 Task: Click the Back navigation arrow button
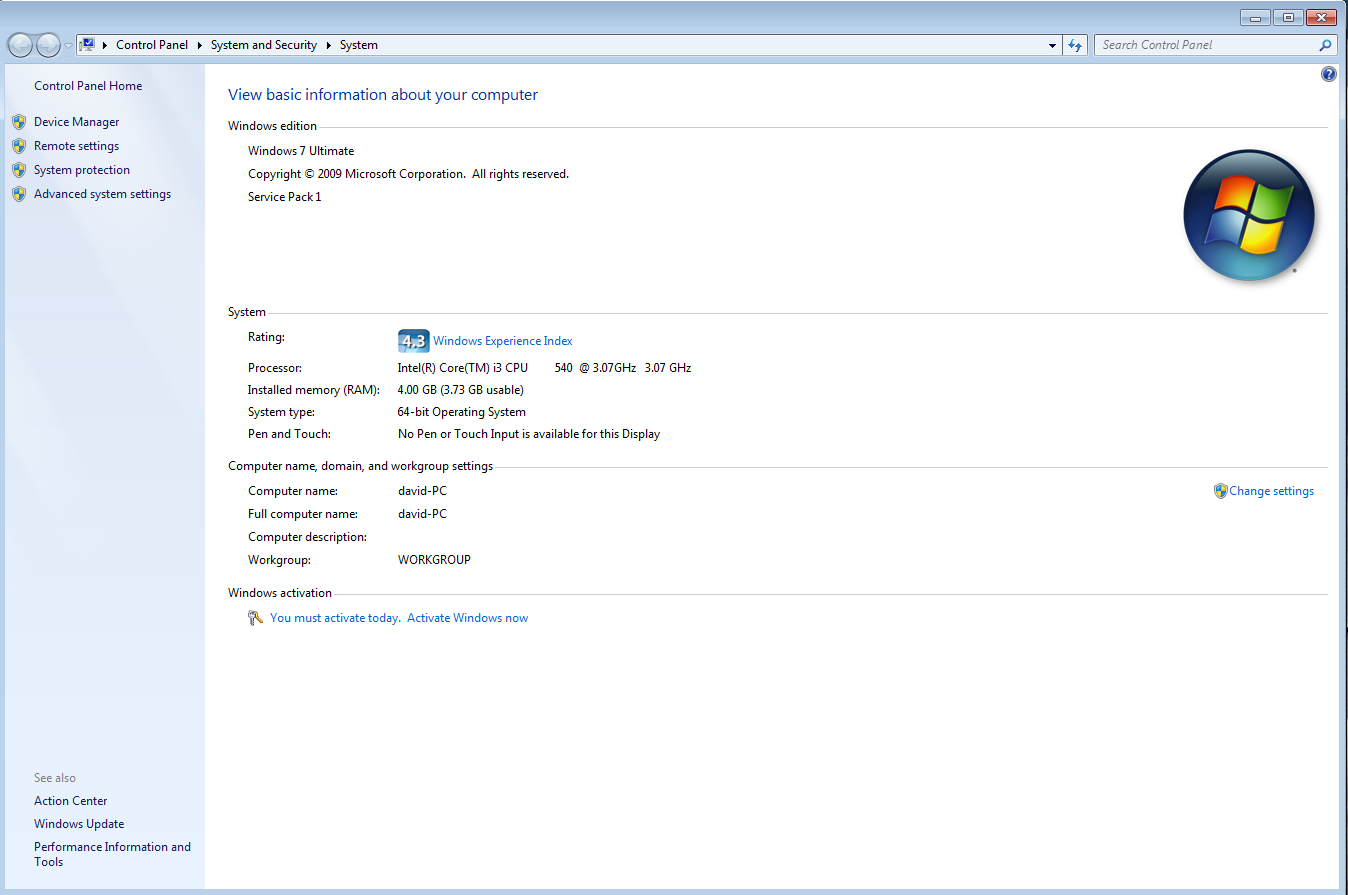coord(19,45)
